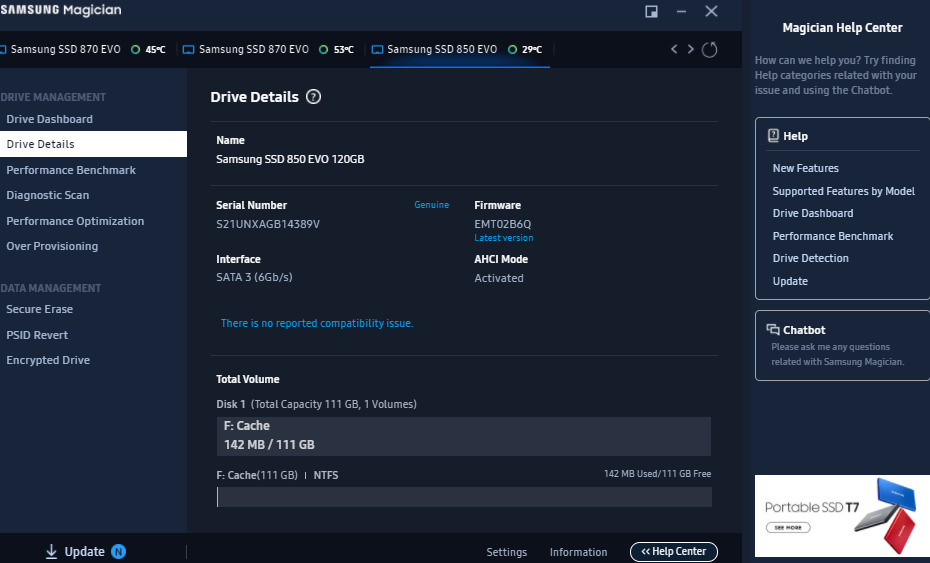930x563 pixels.
Task: Open Information in the bottom bar
Action: point(578,552)
